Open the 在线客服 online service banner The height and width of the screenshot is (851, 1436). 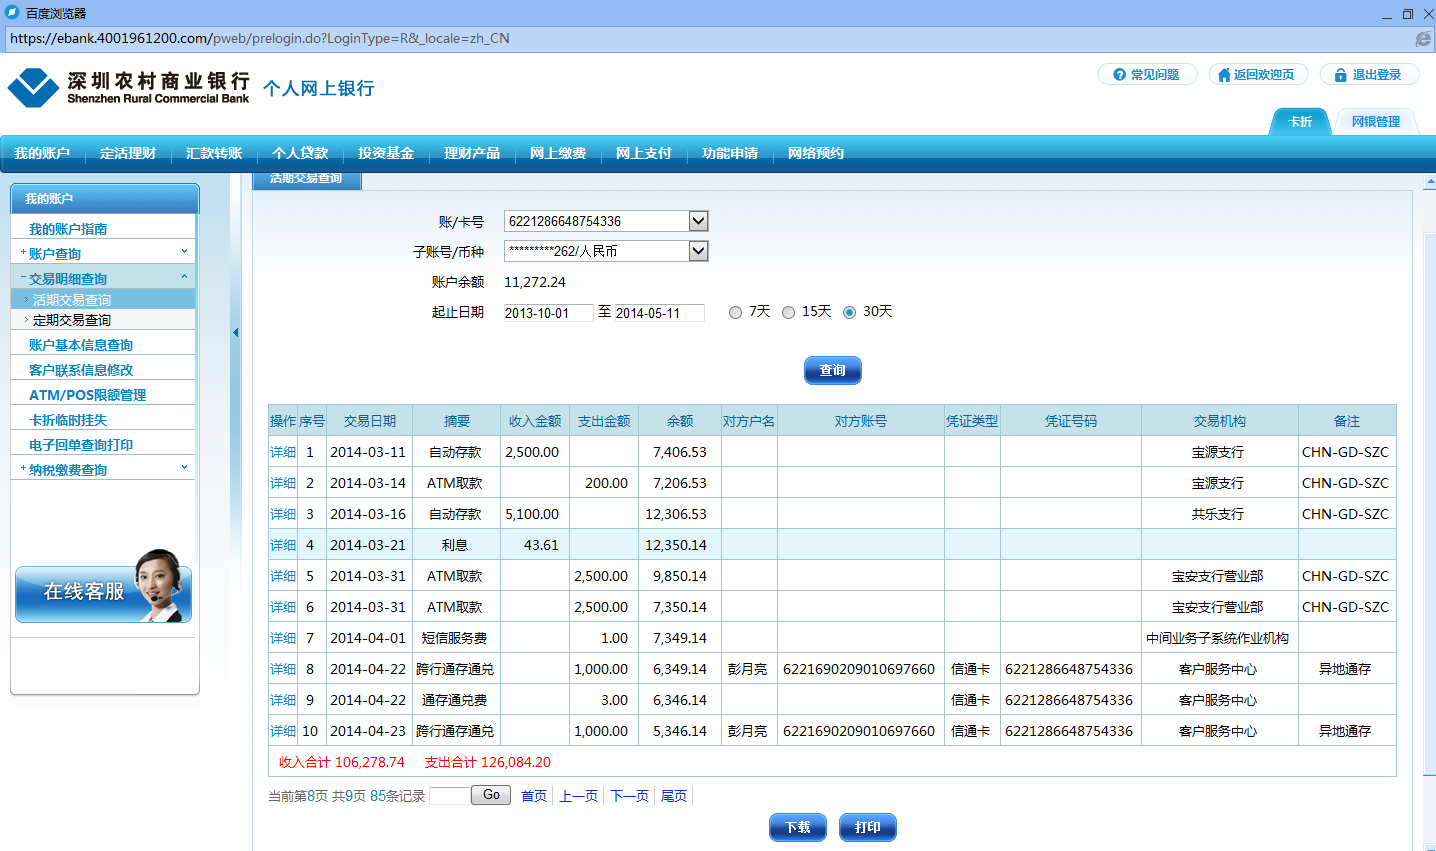pyautogui.click(x=103, y=590)
